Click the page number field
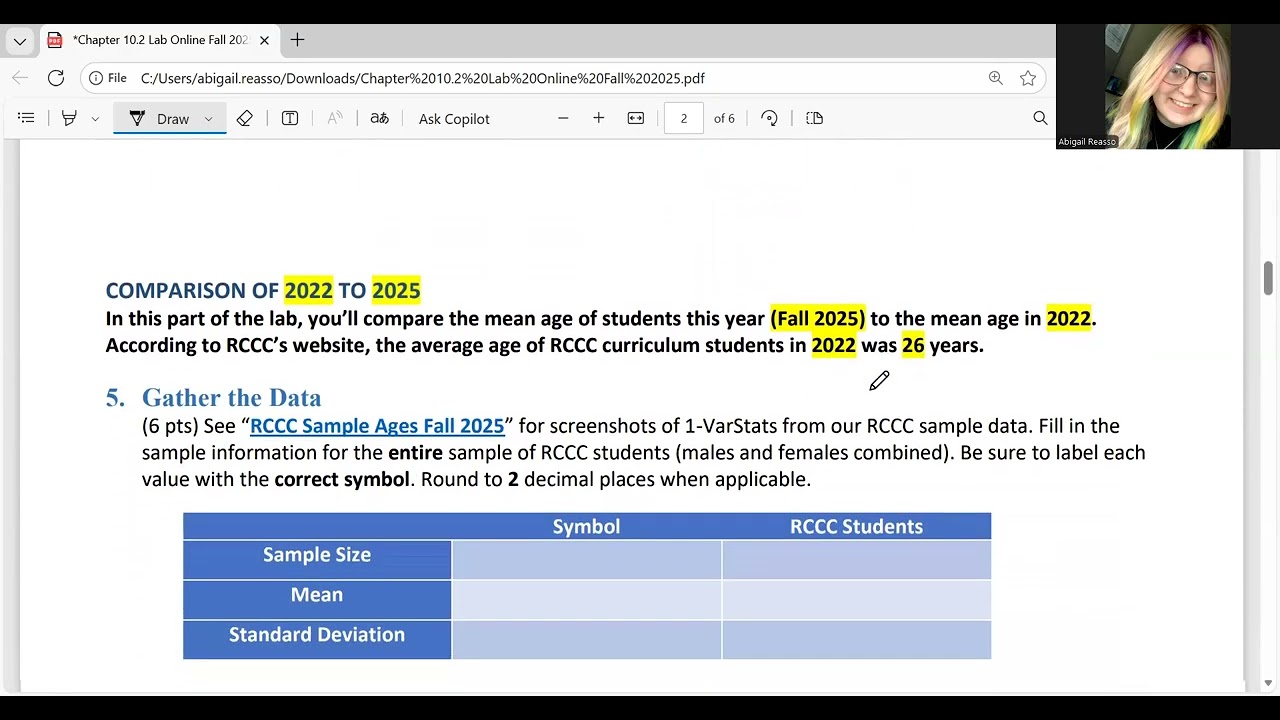The height and width of the screenshot is (720, 1280). click(684, 118)
